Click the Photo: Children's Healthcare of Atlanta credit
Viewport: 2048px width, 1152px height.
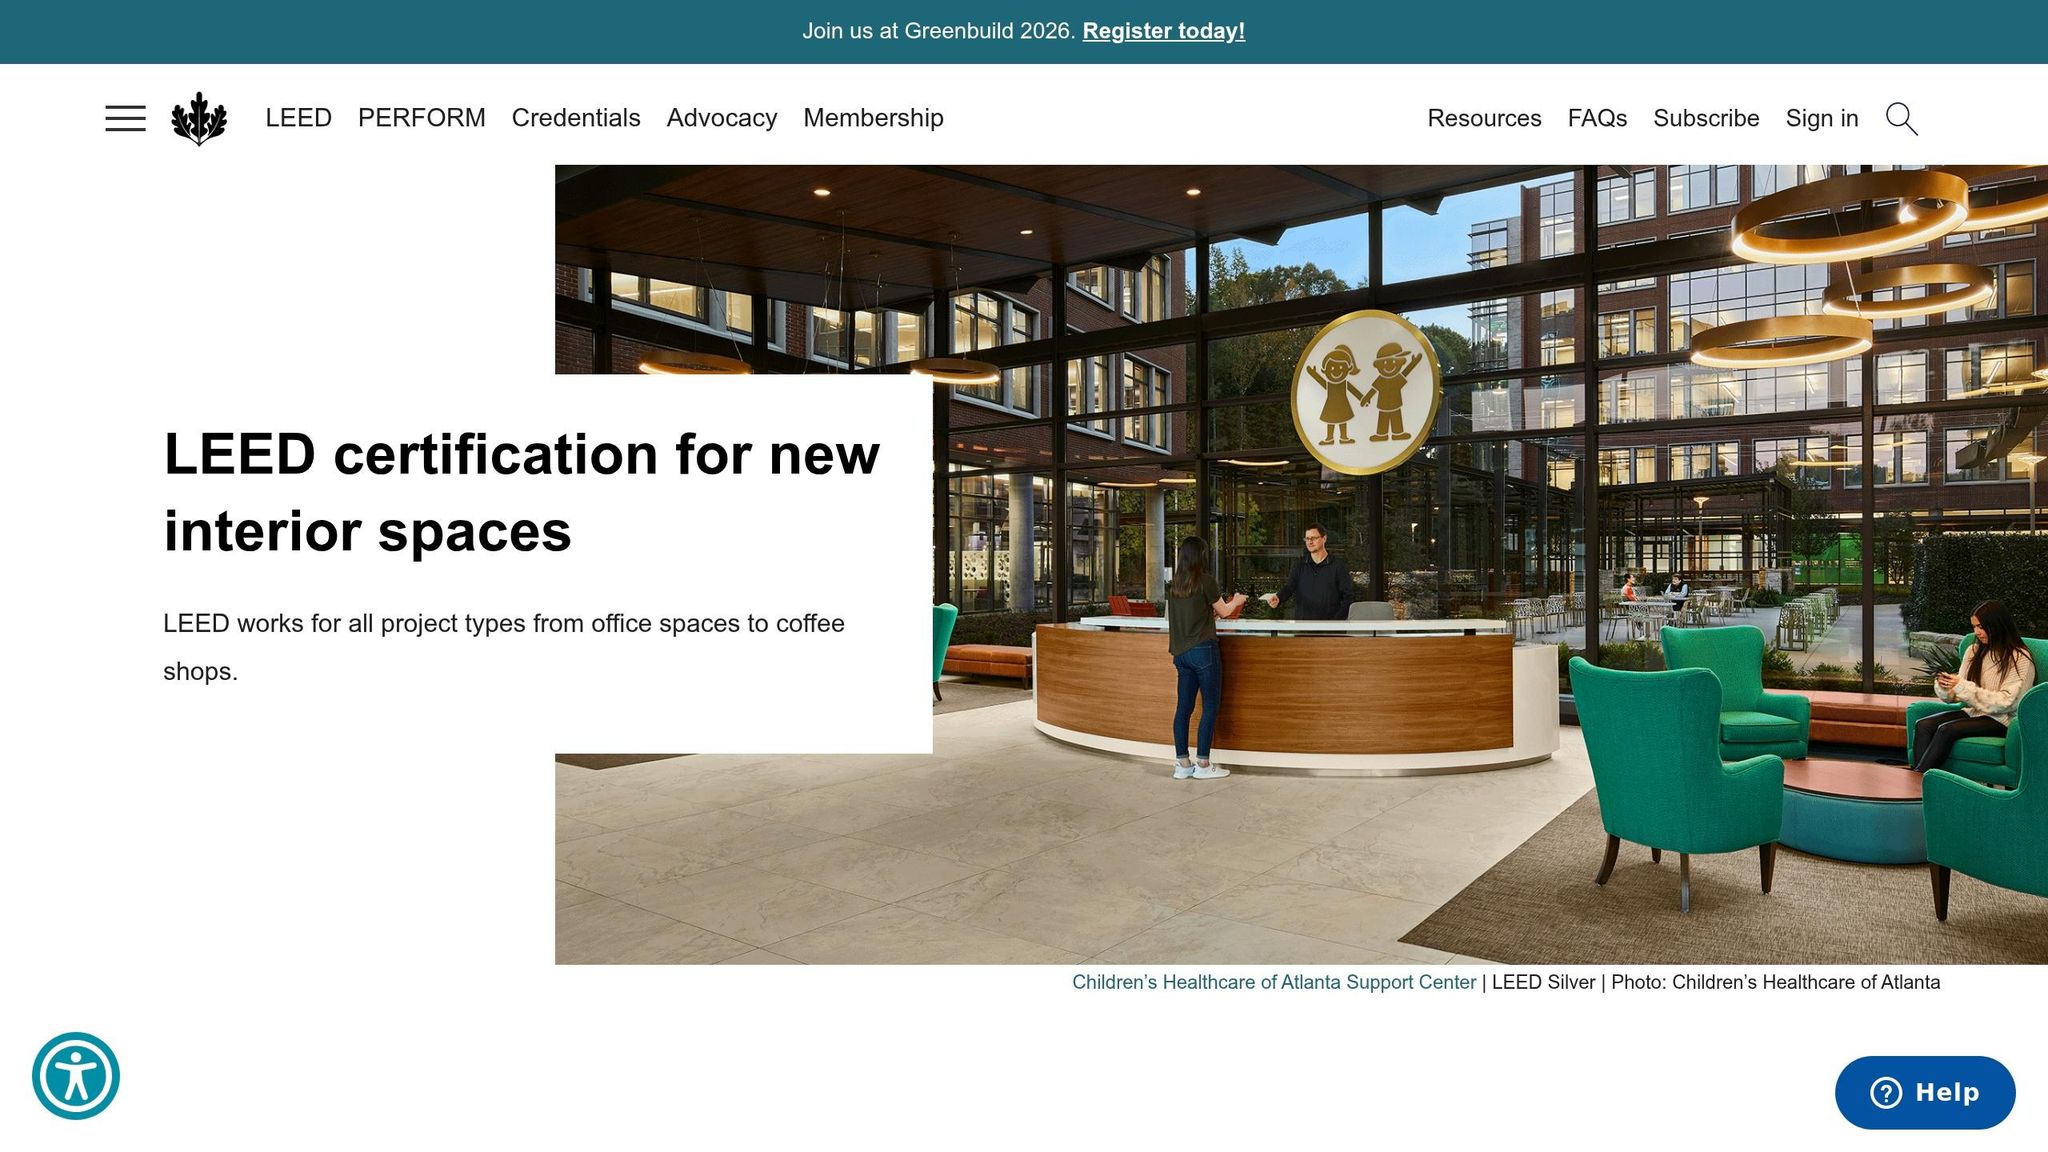(1776, 982)
